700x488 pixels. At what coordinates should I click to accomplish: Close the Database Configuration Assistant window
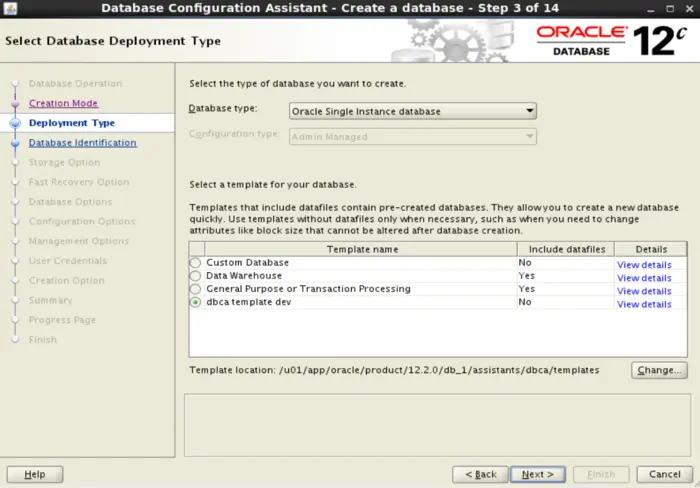click(690, 8)
